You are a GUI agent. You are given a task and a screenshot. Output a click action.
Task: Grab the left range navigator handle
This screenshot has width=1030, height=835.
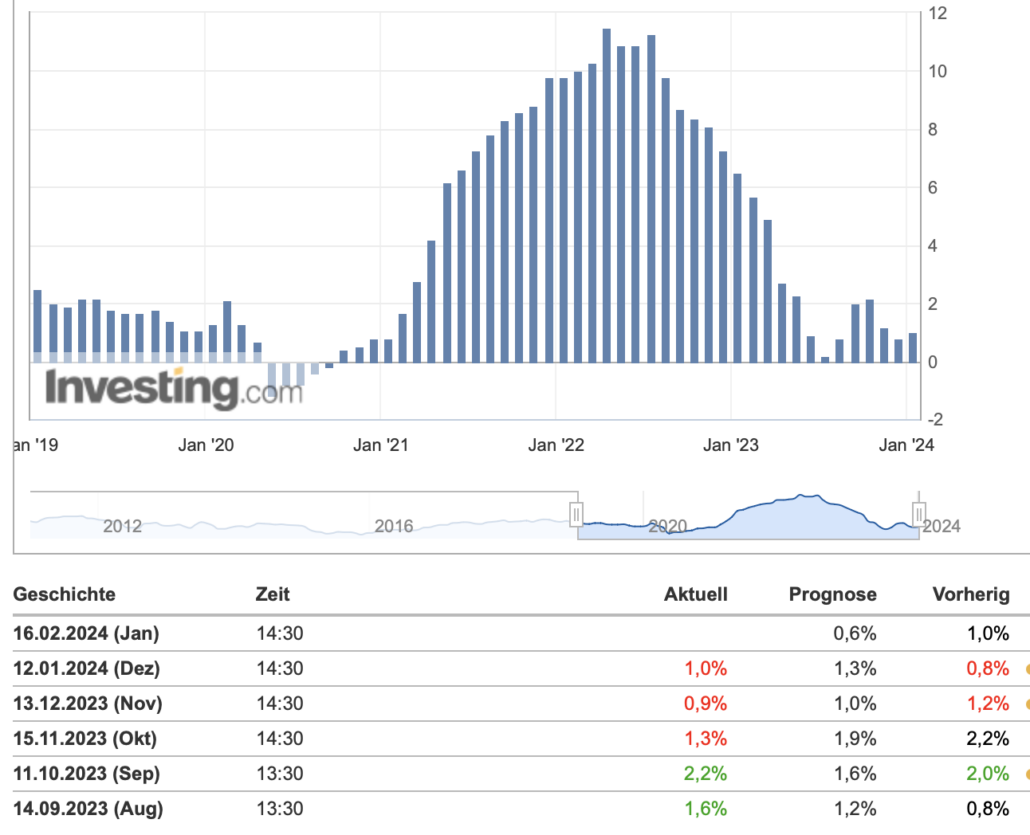coord(577,514)
